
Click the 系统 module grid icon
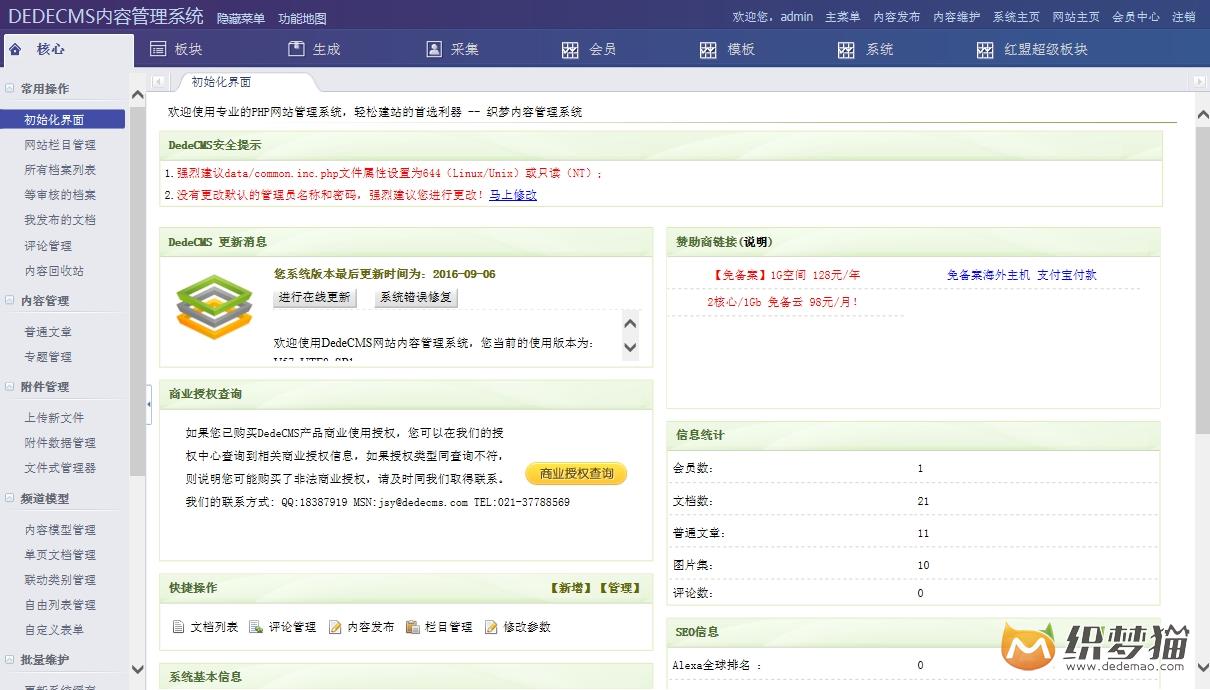847,49
